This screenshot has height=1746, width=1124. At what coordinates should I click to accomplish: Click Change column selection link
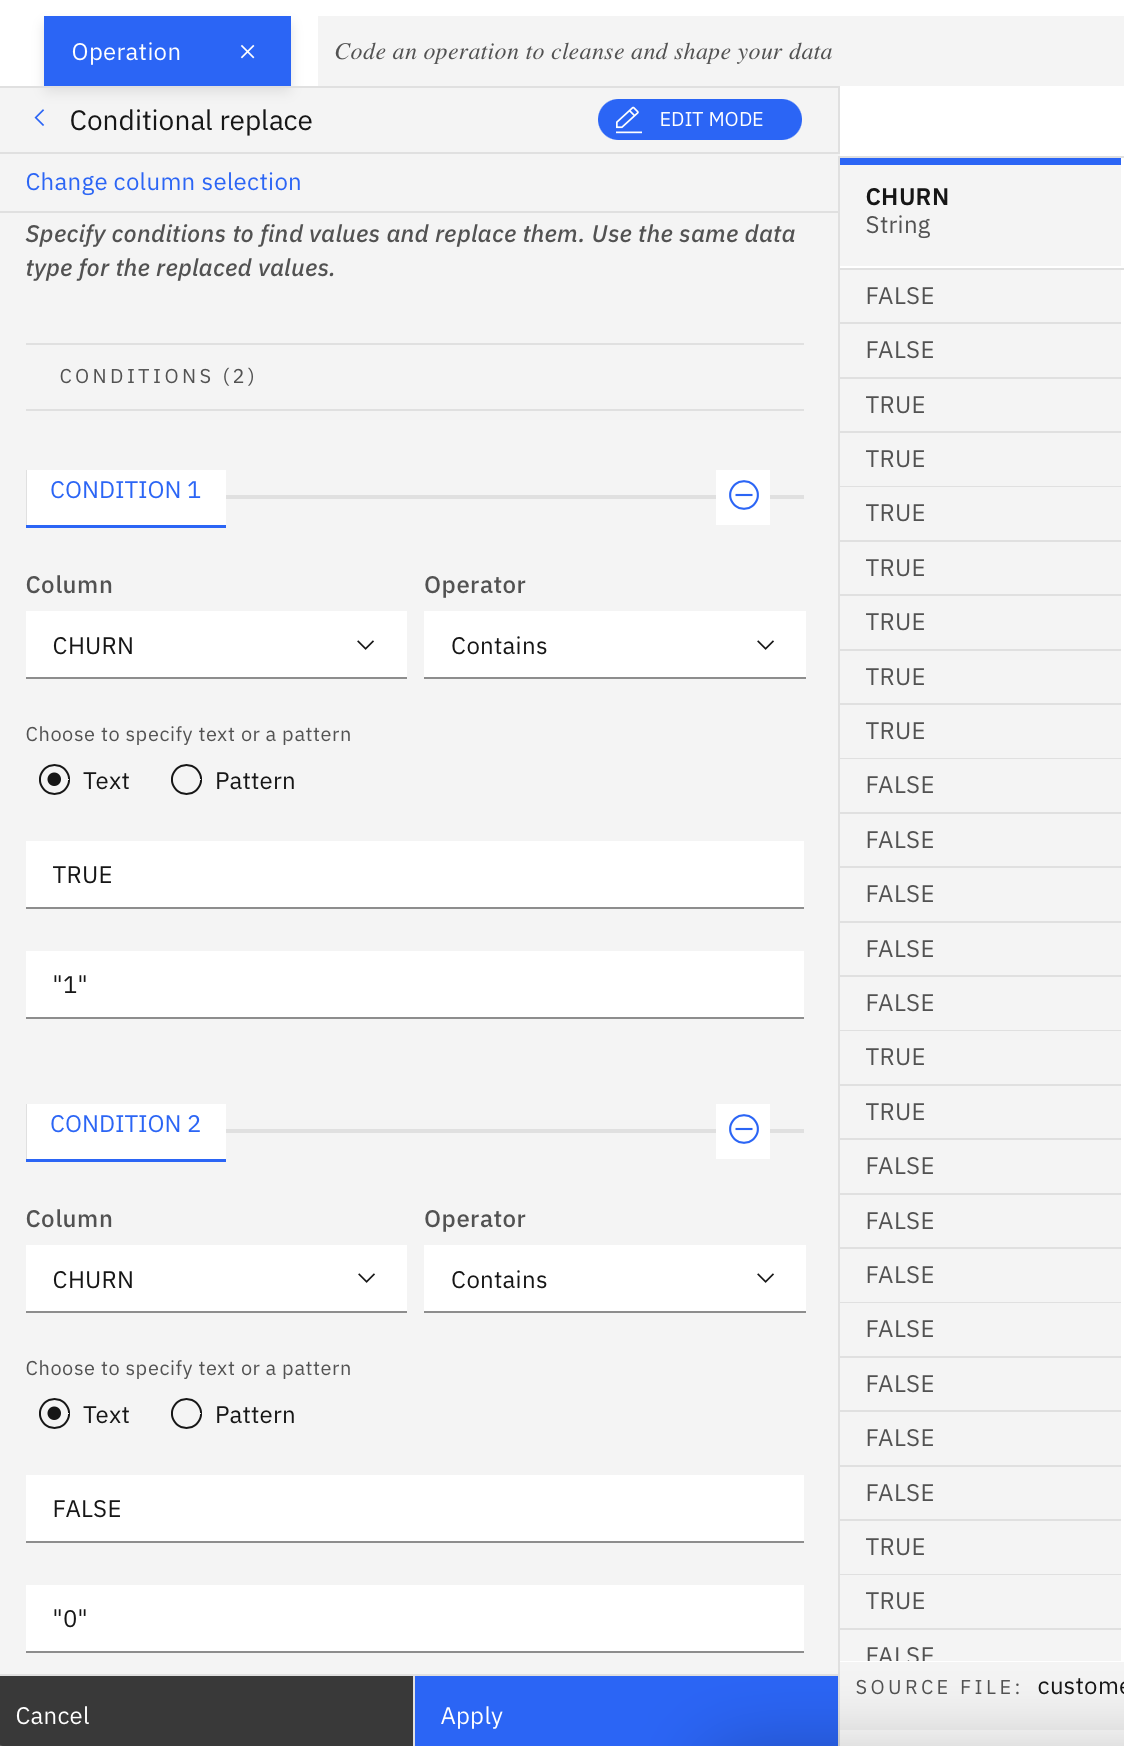[x=163, y=182]
